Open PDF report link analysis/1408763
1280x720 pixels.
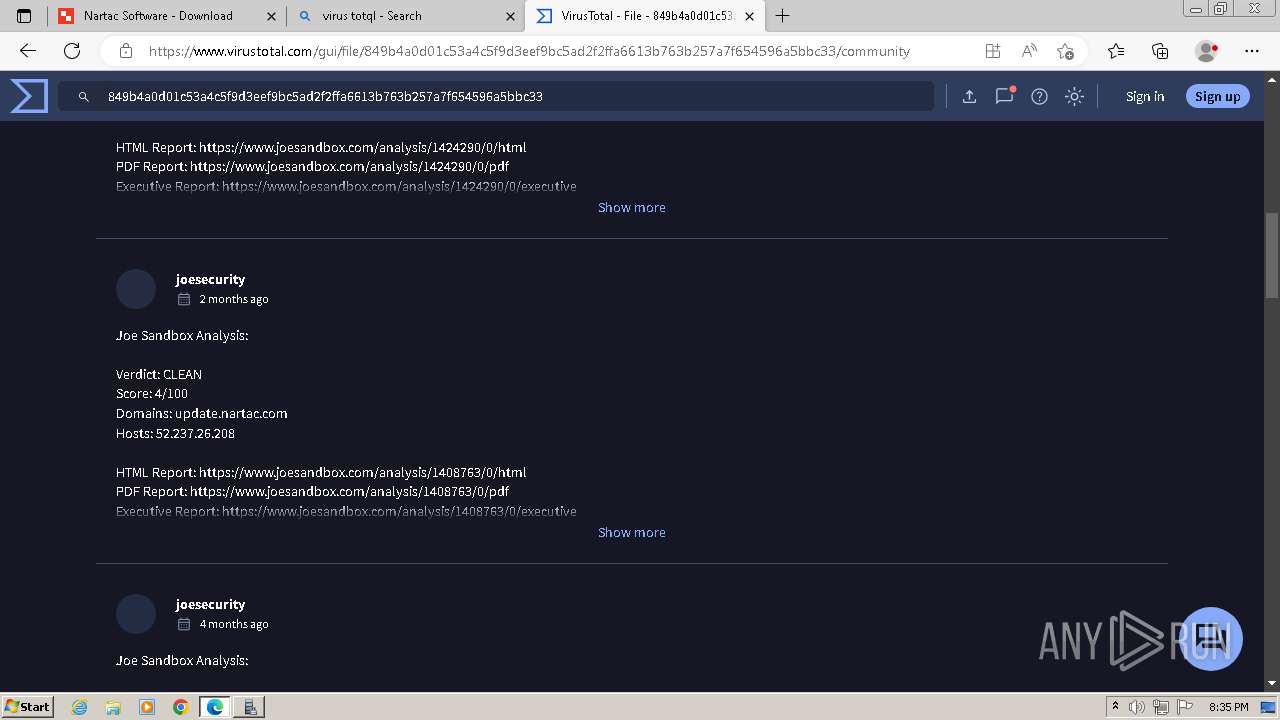pos(349,491)
